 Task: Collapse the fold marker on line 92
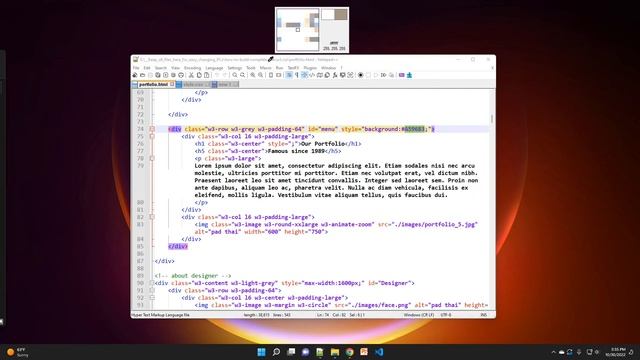point(152,298)
